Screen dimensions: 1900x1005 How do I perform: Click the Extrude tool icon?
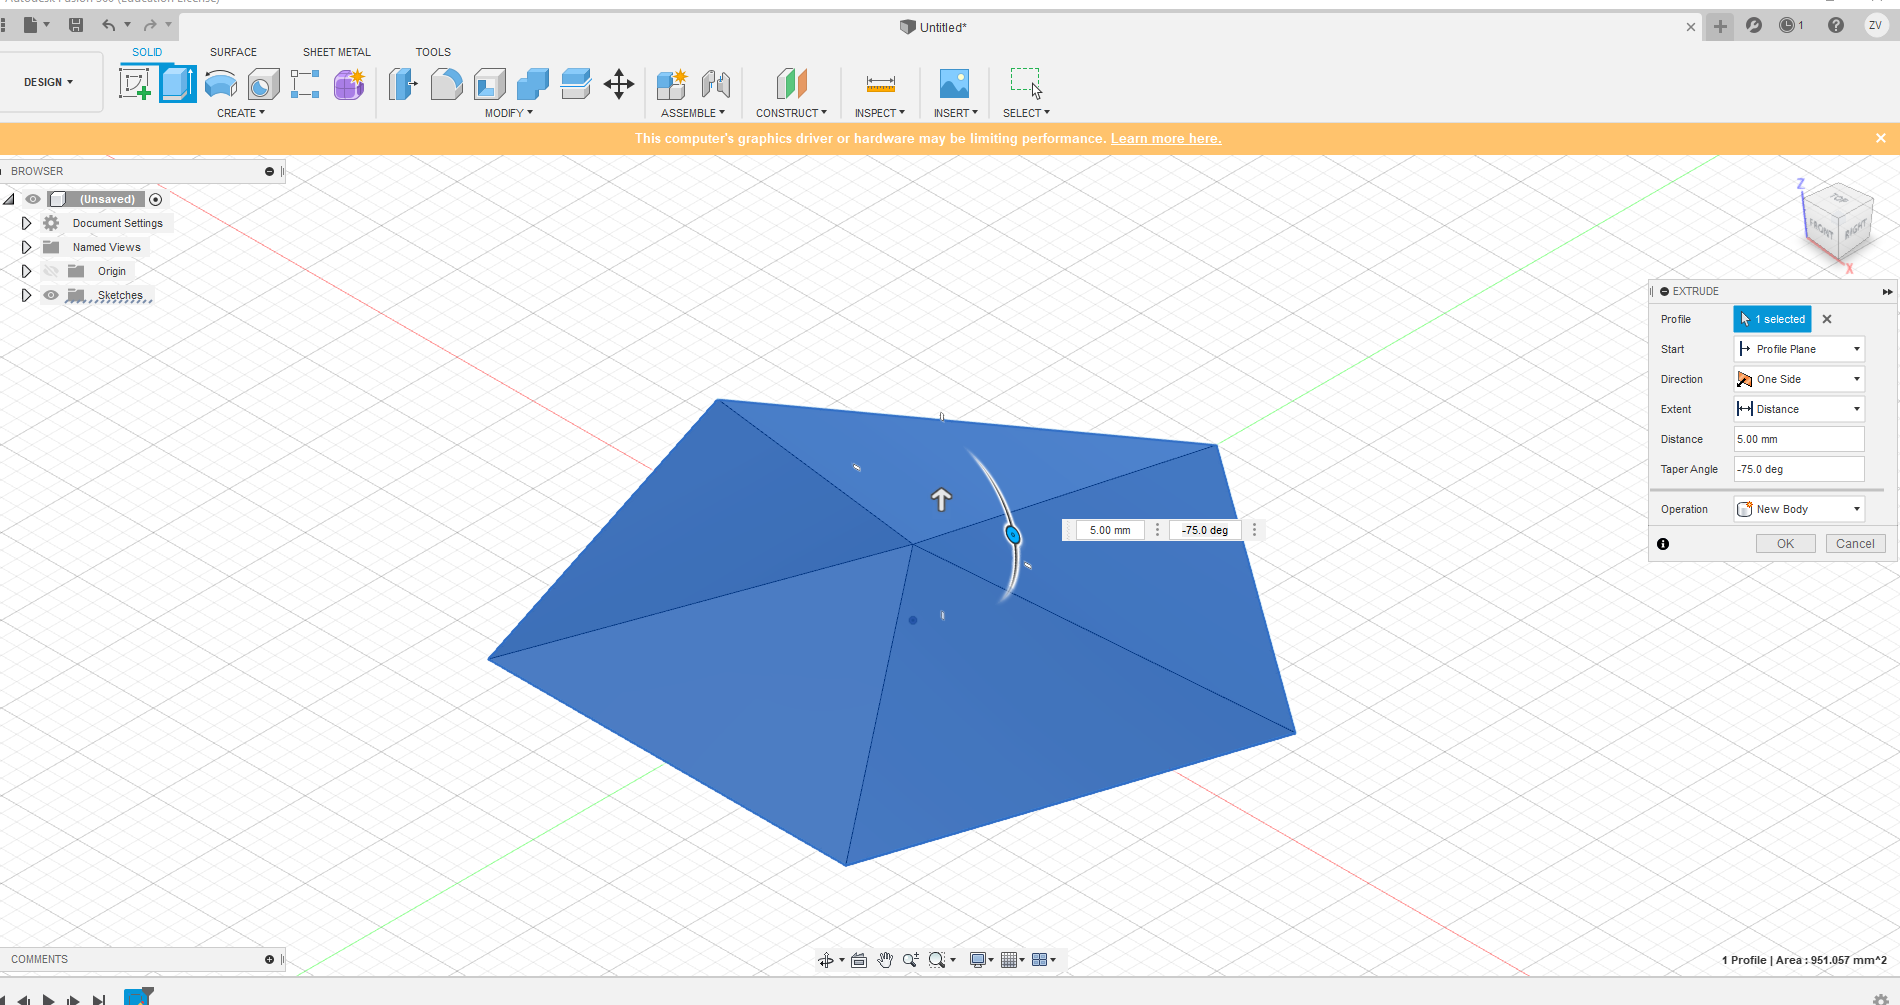178,84
